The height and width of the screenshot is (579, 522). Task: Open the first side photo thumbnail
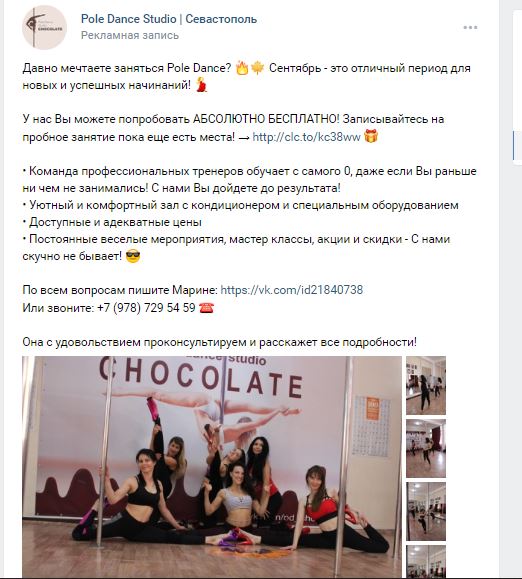click(426, 386)
